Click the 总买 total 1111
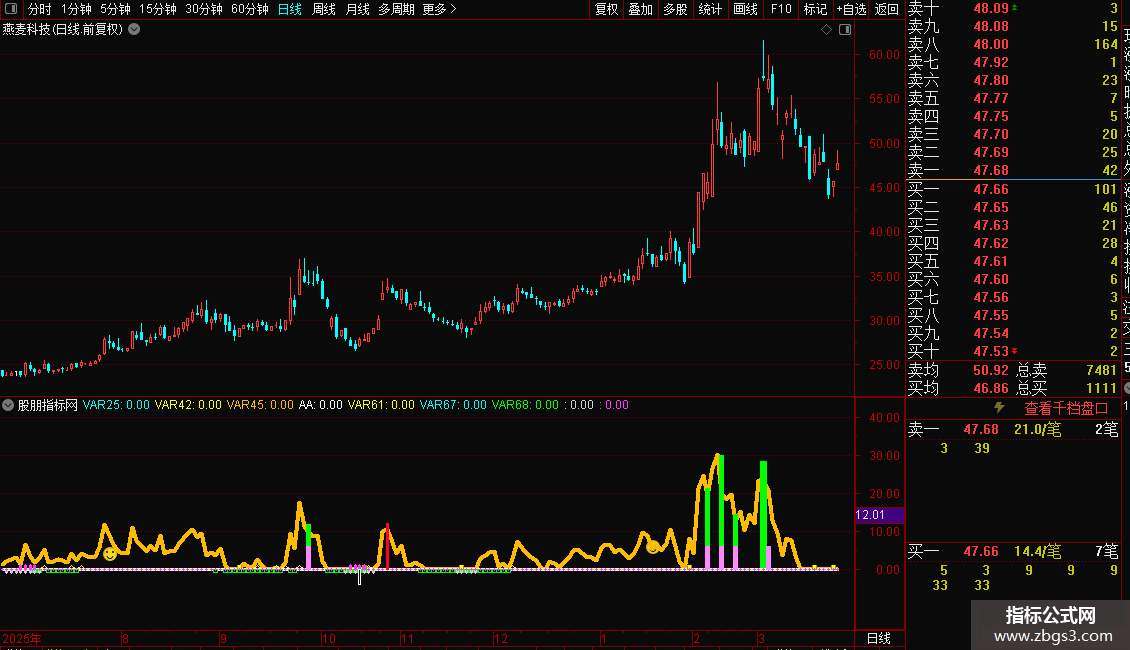 point(1101,388)
